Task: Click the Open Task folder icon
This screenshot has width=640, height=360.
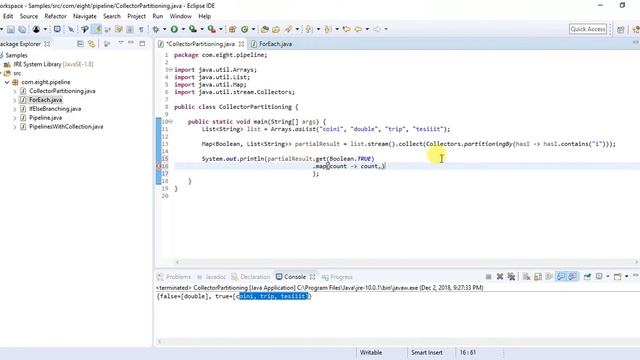Action: tap(276, 29)
